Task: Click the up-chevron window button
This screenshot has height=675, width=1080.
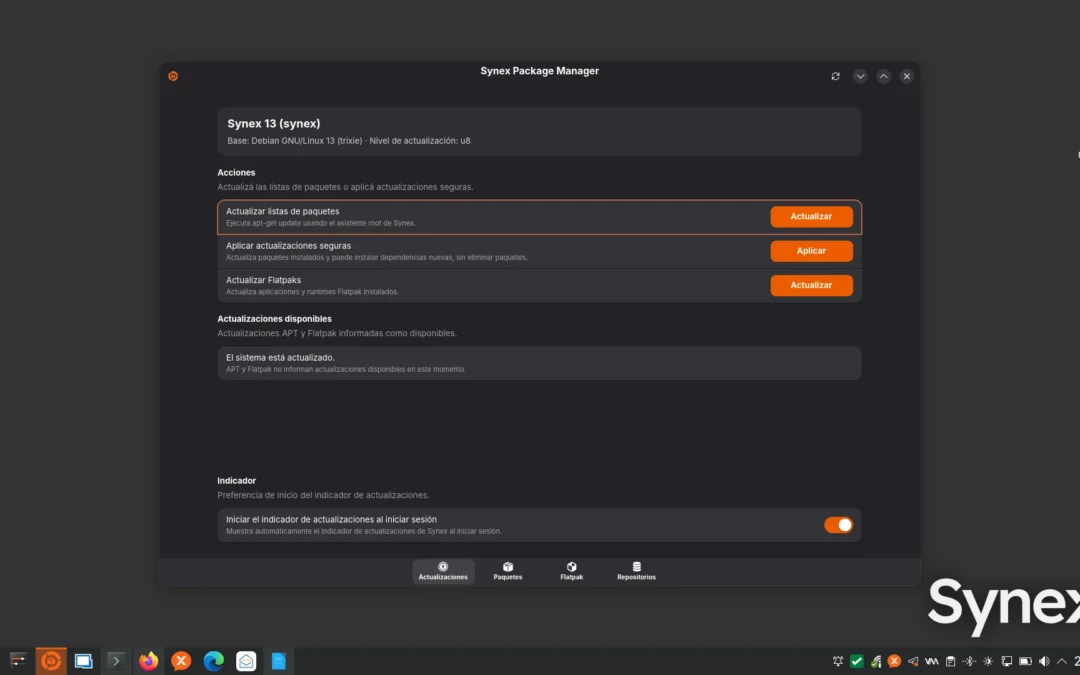Action: (x=884, y=76)
